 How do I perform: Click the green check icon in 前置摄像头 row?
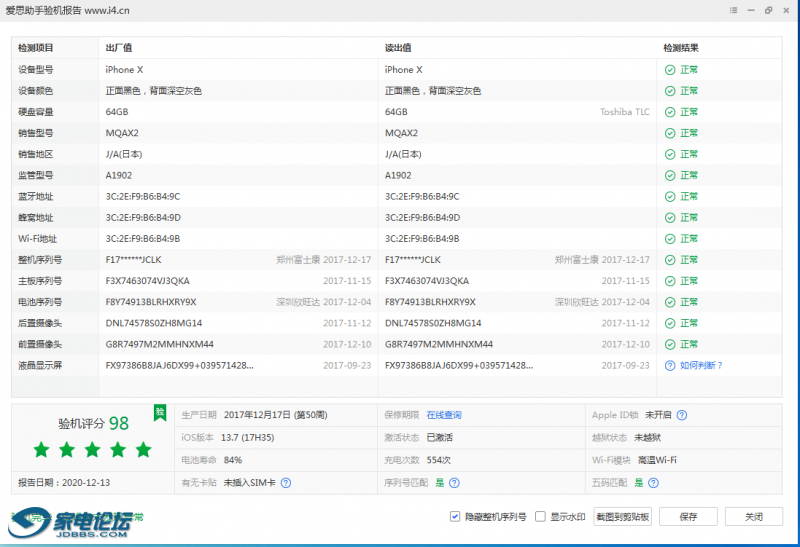click(x=670, y=344)
